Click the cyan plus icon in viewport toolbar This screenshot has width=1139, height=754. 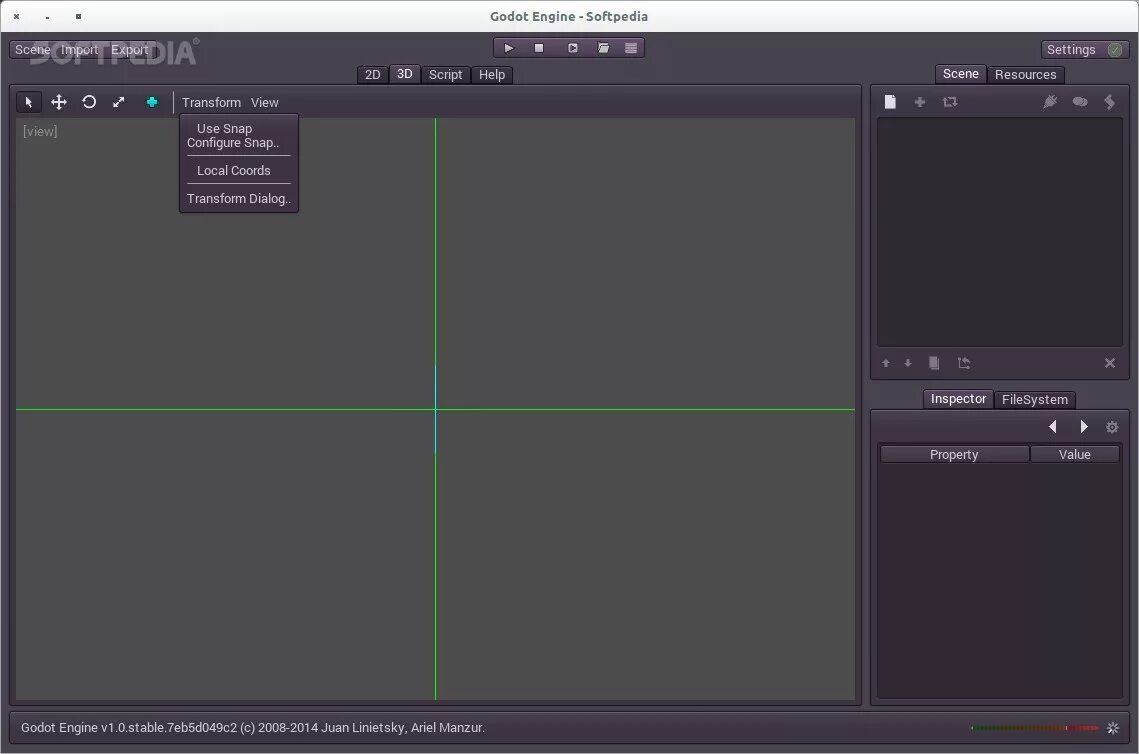(x=152, y=102)
